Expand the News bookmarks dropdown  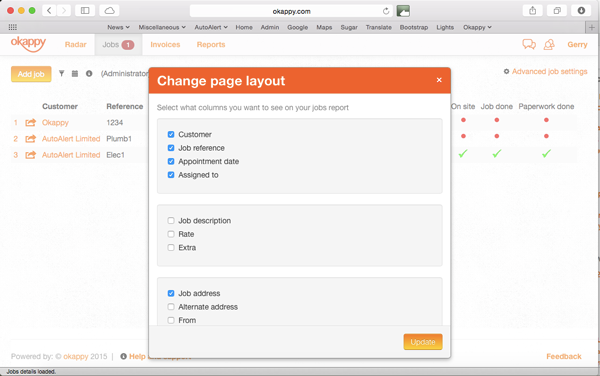coord(118,27)
